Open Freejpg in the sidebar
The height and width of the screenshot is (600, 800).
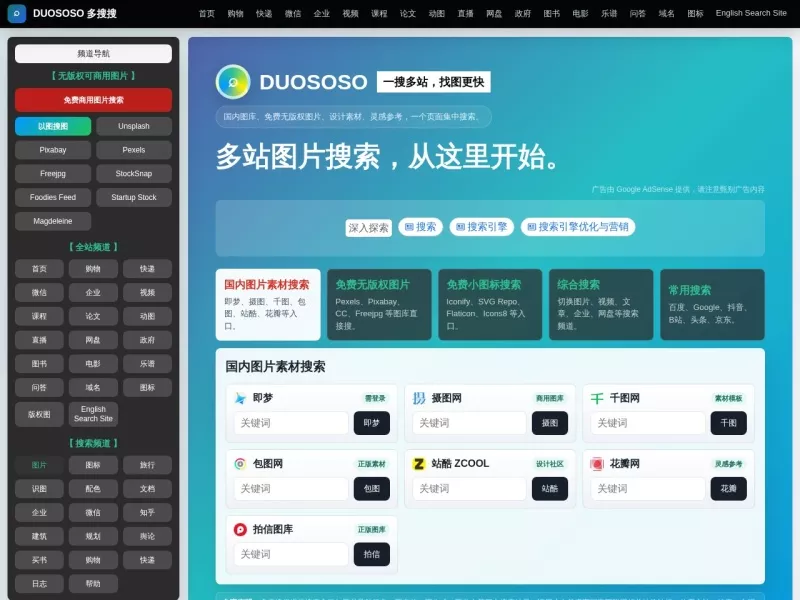[53, 173]
